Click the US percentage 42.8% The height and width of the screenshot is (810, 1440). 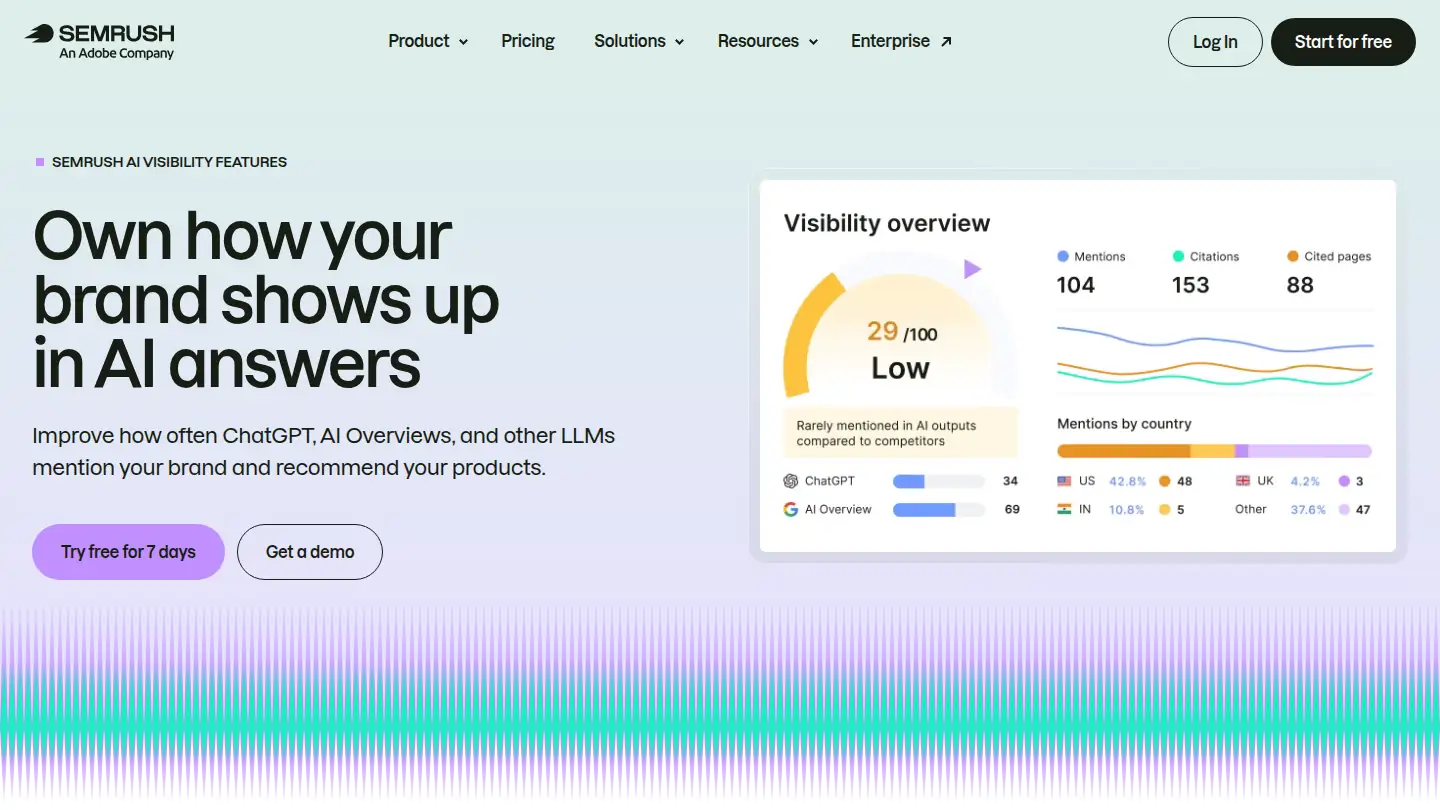coord(1128,481)
